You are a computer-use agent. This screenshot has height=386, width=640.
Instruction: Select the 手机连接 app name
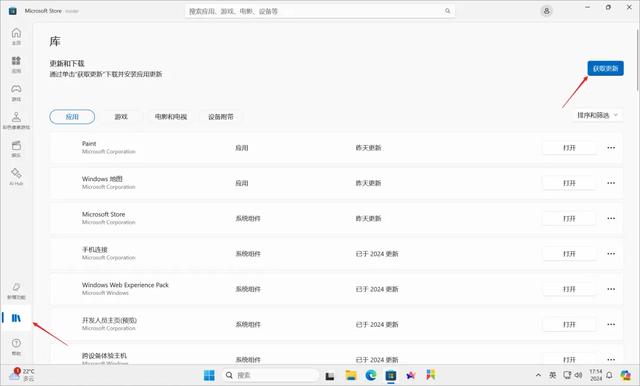click(95, 249)
